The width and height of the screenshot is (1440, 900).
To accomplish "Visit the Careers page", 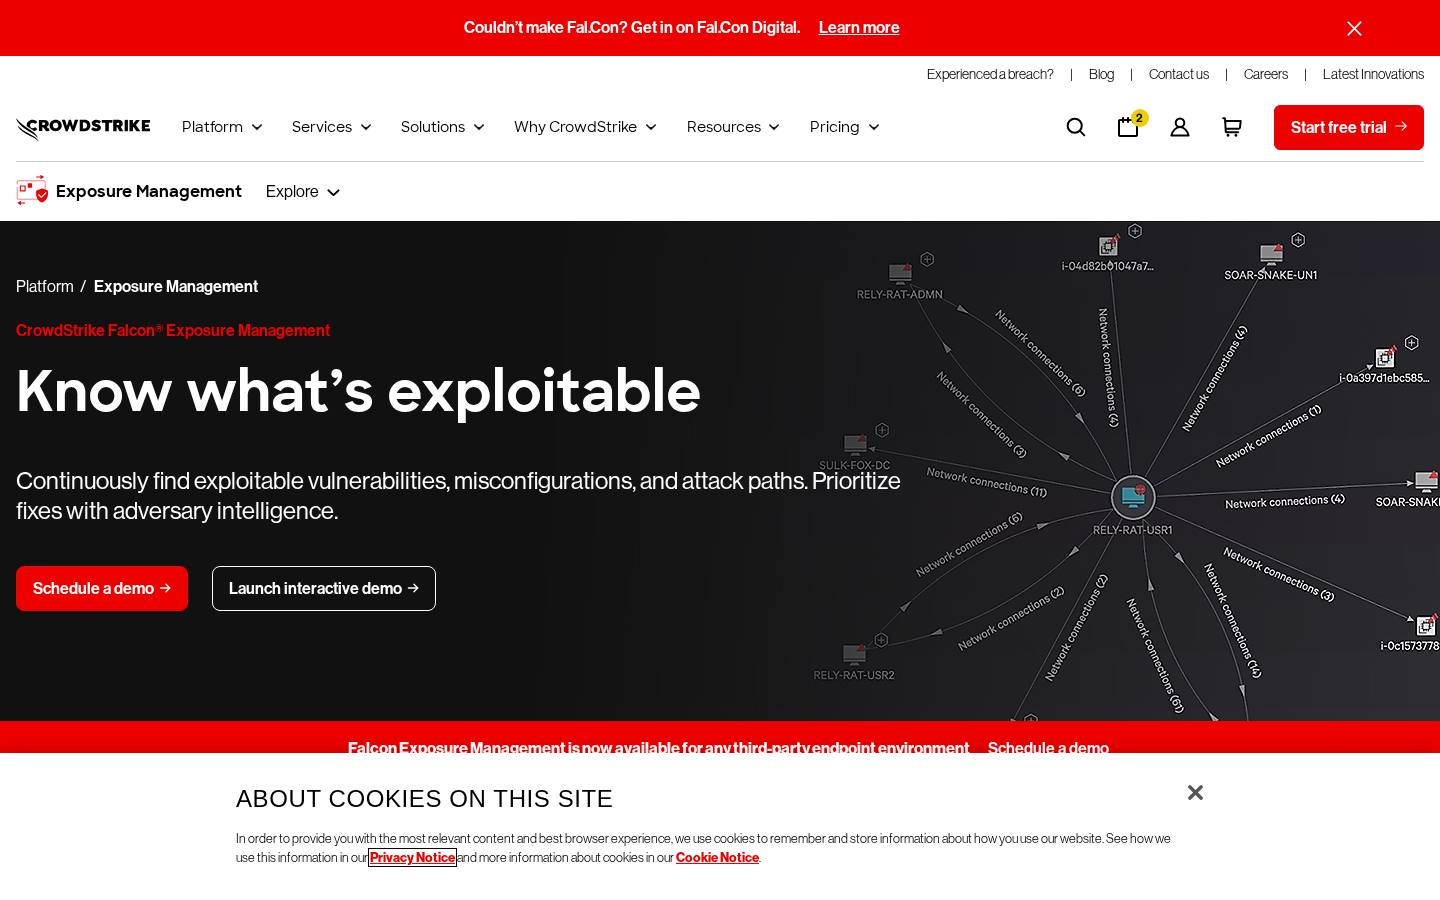I will point(1266,74).
